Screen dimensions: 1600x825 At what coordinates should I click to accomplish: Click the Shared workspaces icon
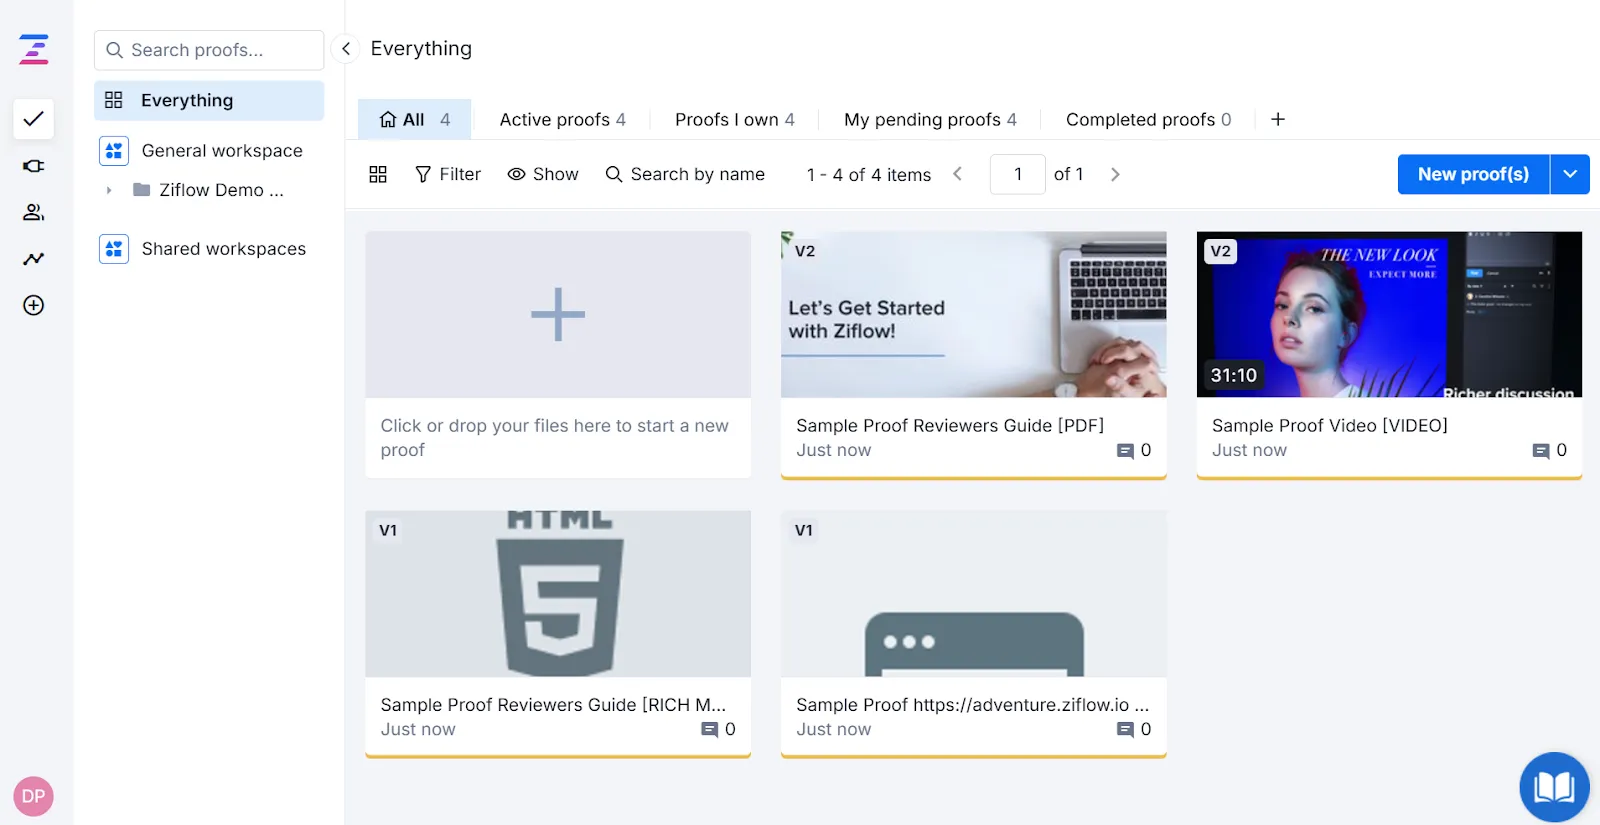point(114,249)
